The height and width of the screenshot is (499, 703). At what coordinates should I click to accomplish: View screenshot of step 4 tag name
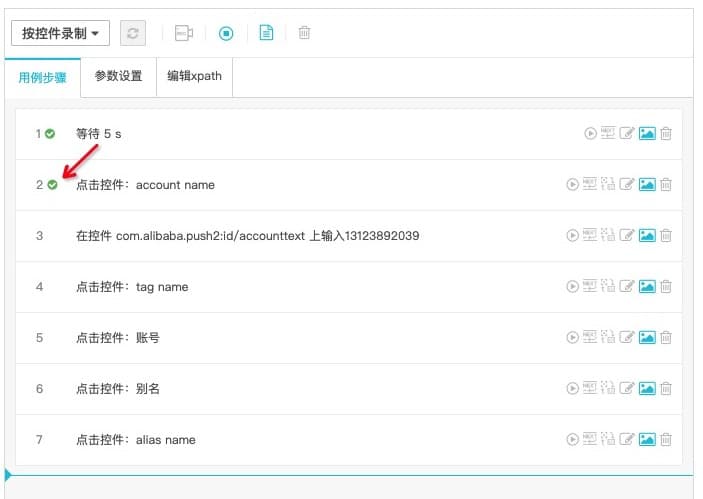click(x=647, y=286)
